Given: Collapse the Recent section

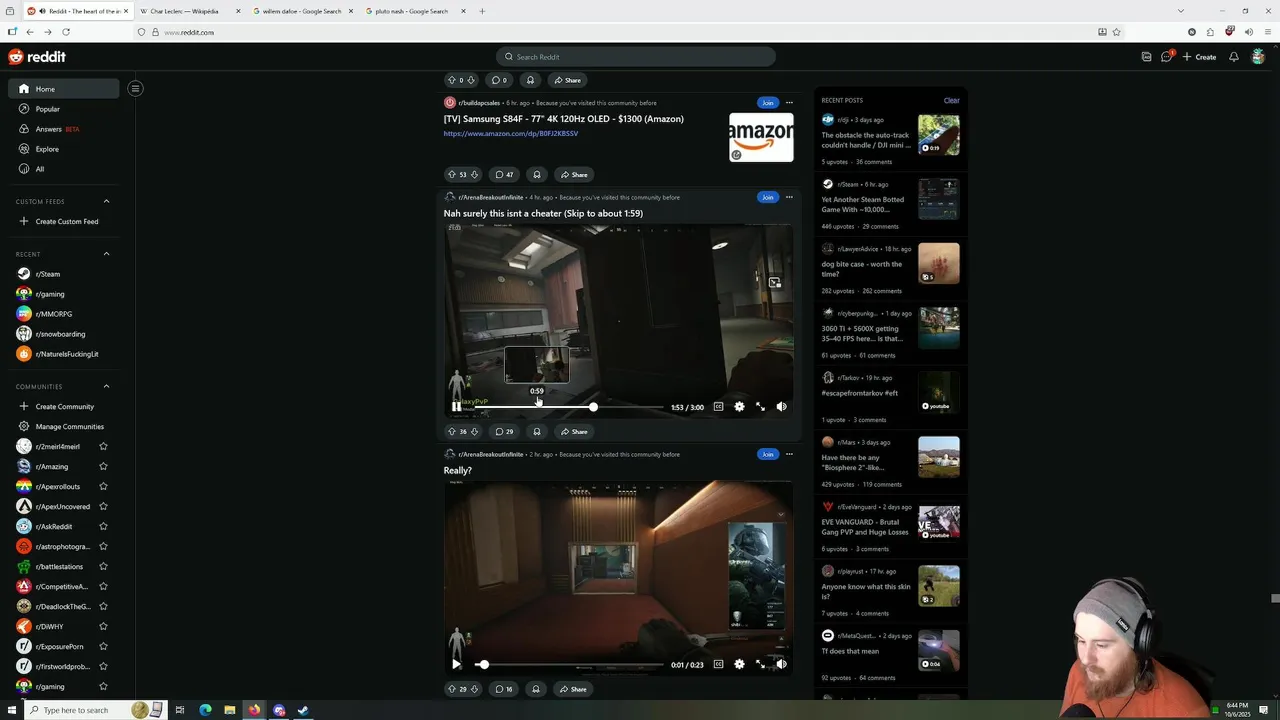Looking at the screenshot, I should (x=107, y=254).
